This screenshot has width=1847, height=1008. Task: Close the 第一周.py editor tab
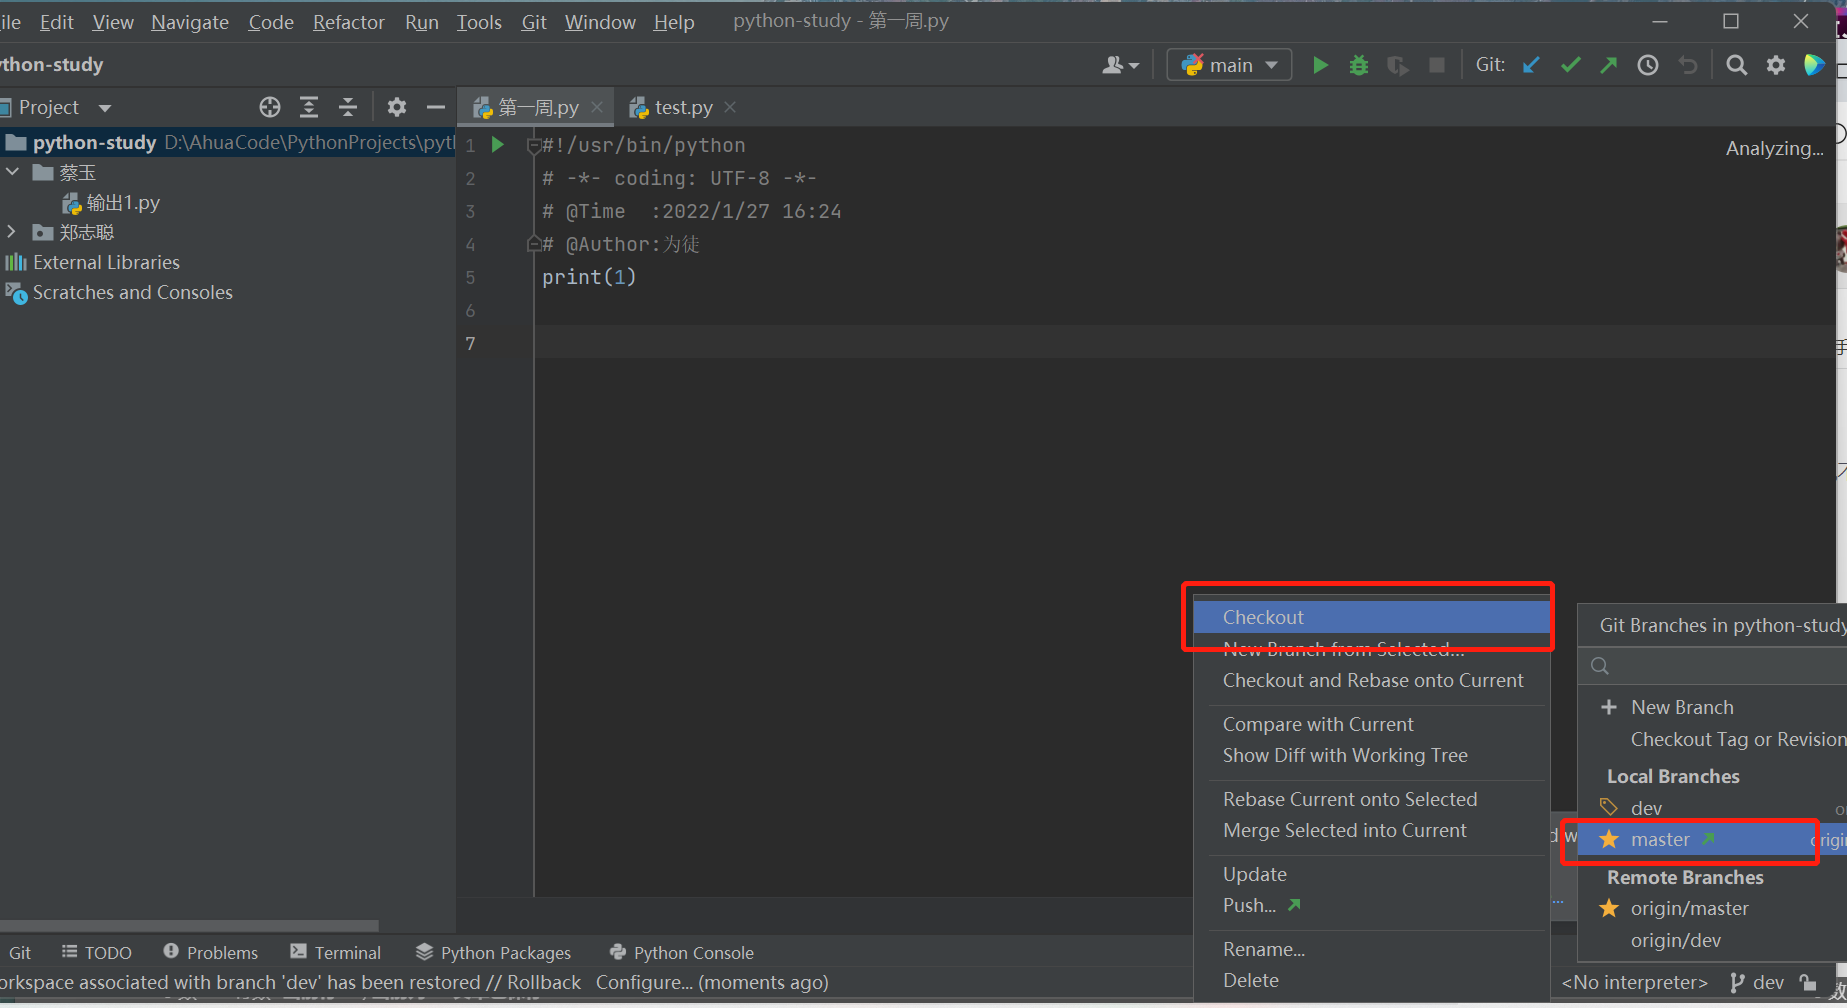tap(597, 106)
